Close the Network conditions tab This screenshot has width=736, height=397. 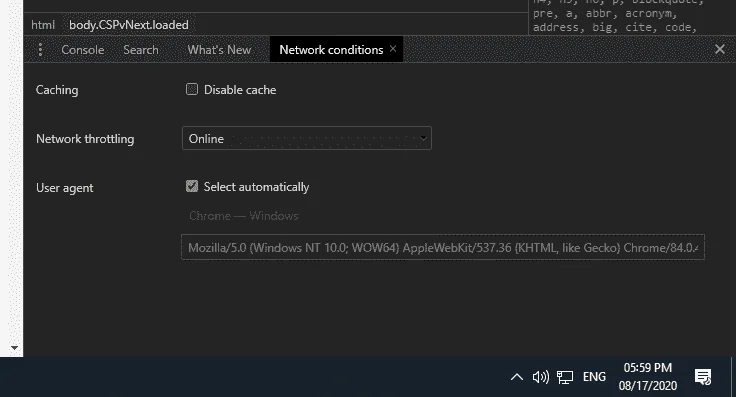coord(393,49)
